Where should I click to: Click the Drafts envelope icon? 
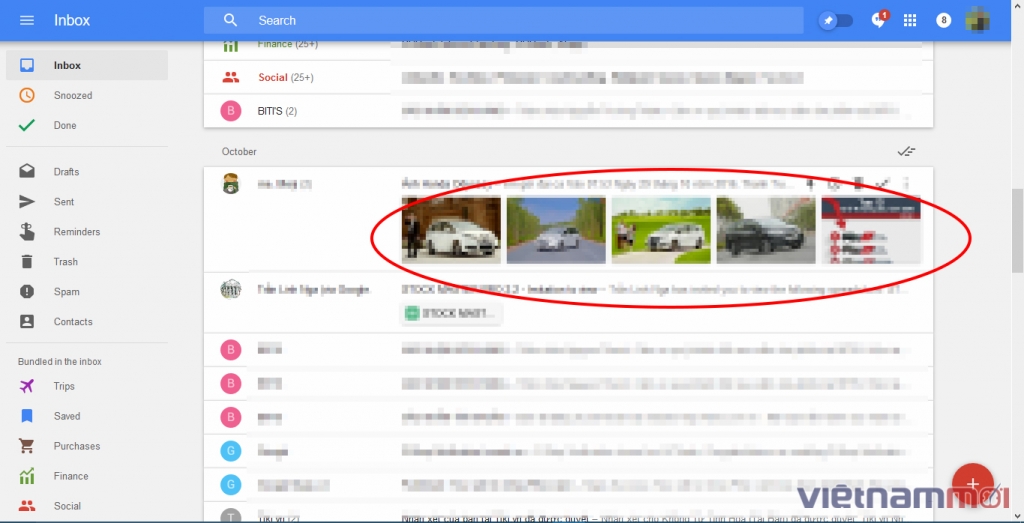coord(27,171)
